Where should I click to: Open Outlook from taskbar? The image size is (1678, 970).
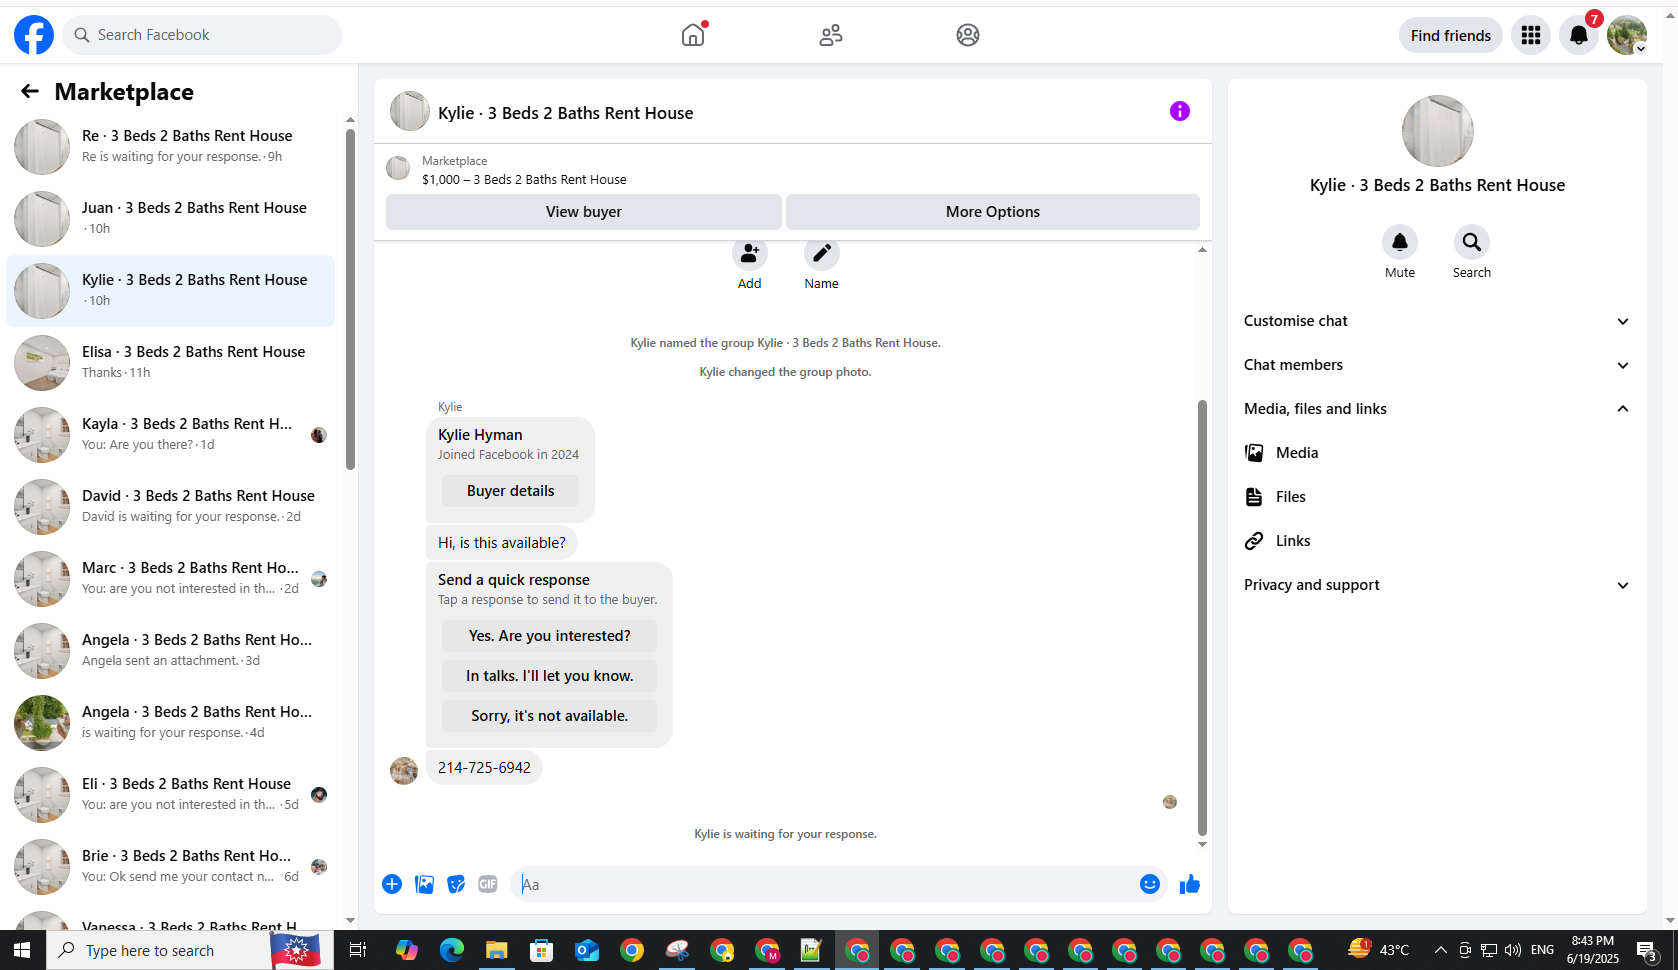587,950
